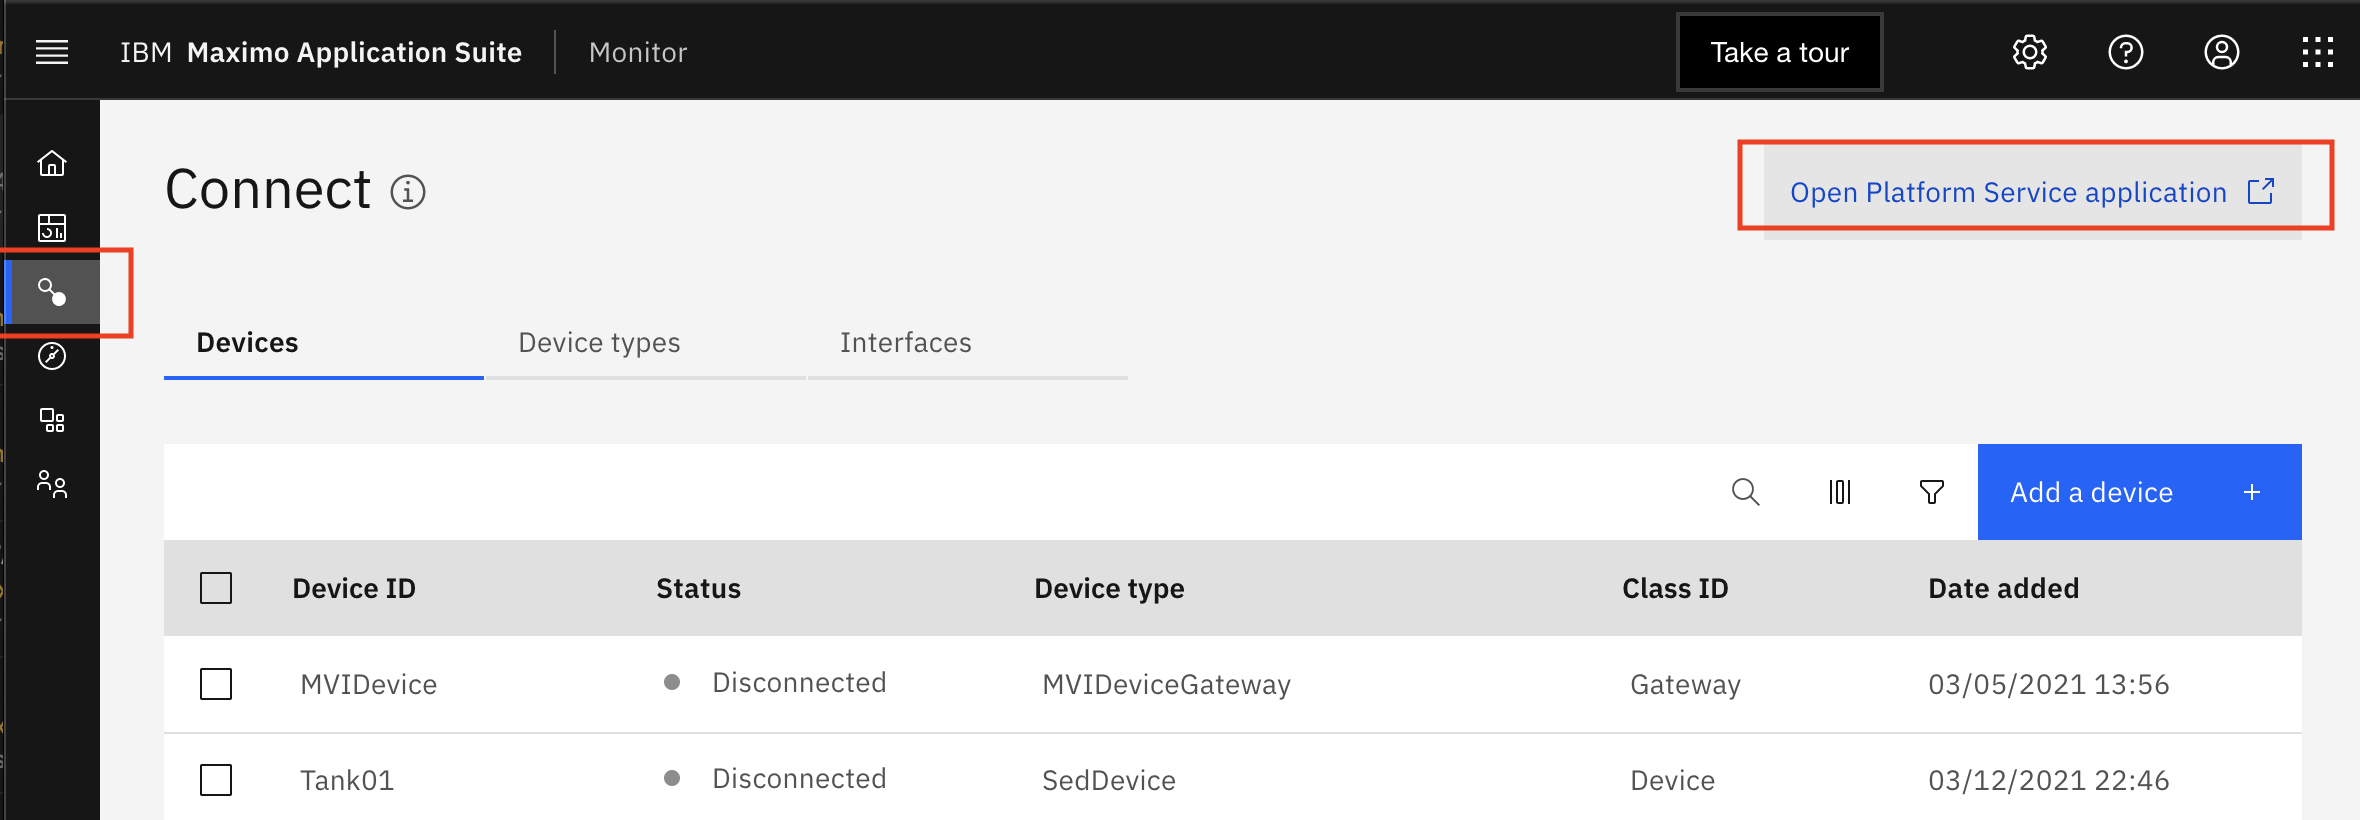This screenshot has height=820, width=2360.
Task: Click IBM Maximo Application Suite title
Action: point(321,52)
